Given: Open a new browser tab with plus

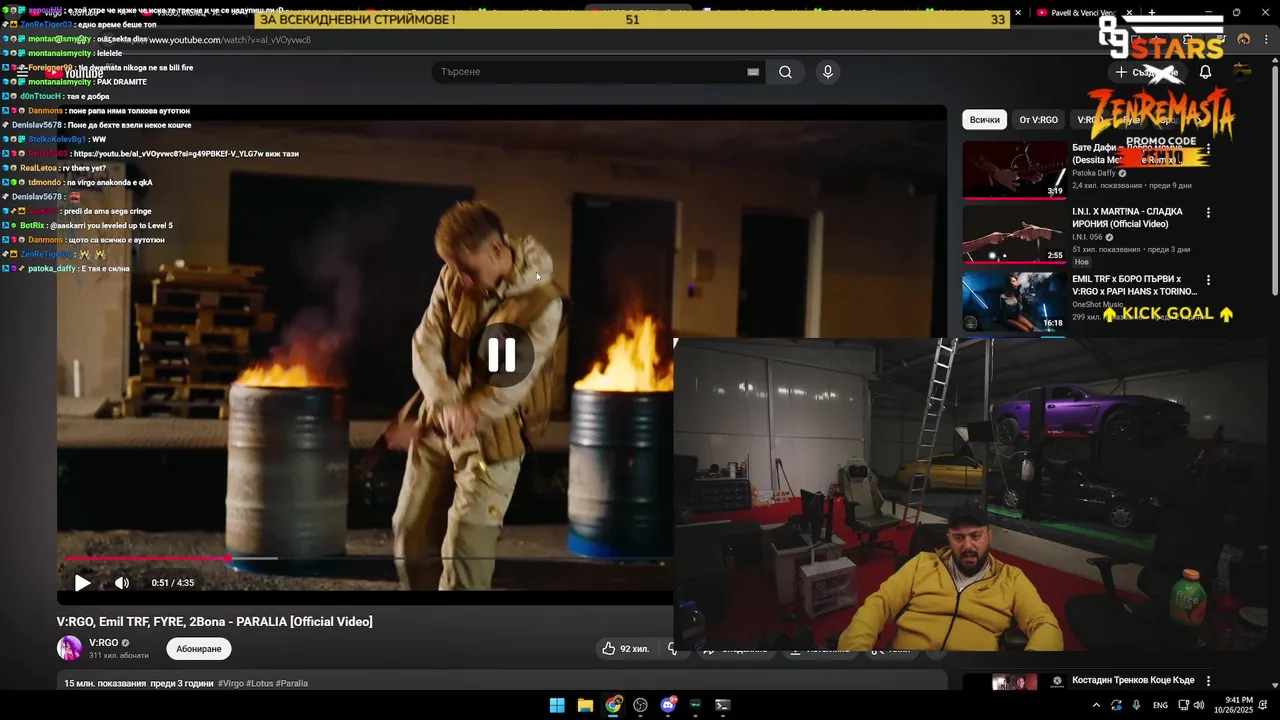Looking at the screenshot, I should pos(1151,13).
